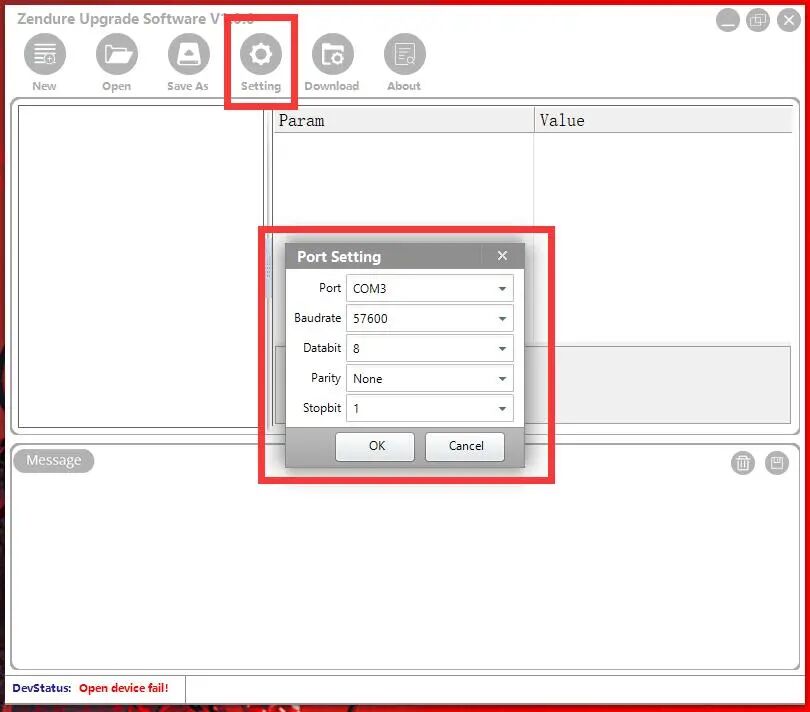
Task: Minimize the Zendure Upgrade Software window
Action: (x=728, y=20)
